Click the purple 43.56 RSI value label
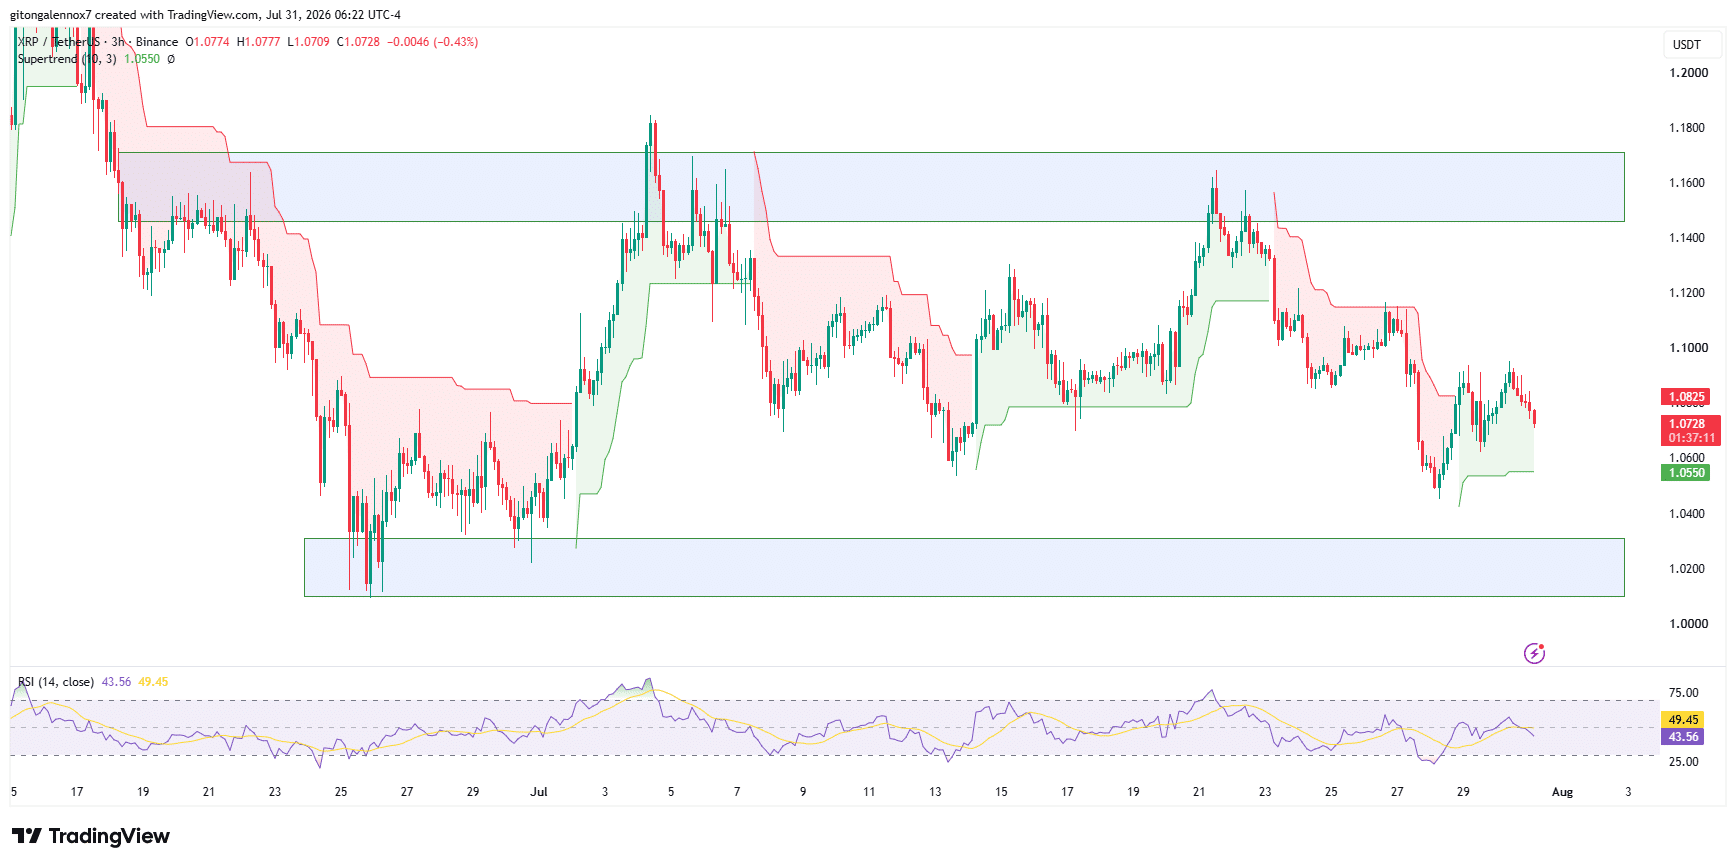Viewport: 1736px width, 866px height. pos(1683,737)
